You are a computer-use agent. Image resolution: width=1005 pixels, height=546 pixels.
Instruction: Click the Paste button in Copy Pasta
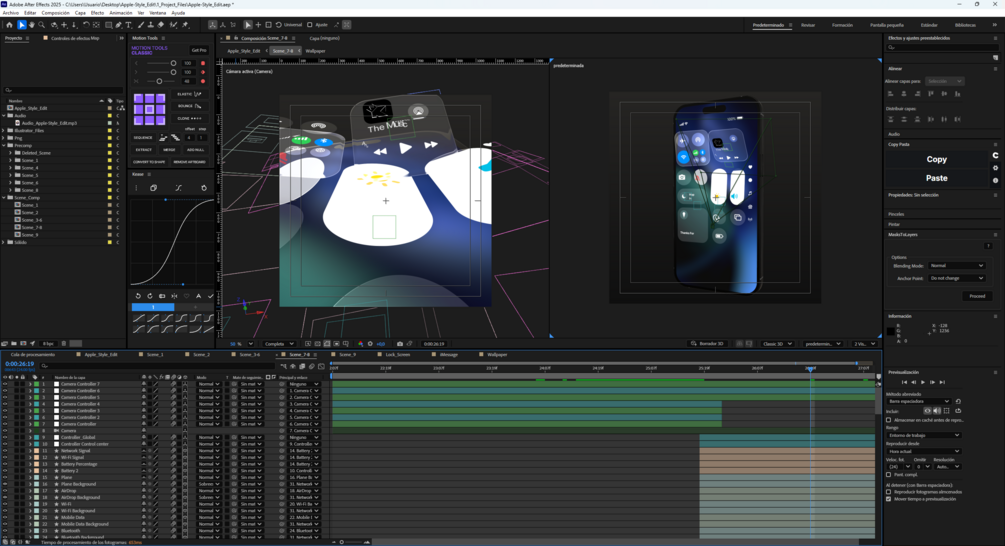936,178
